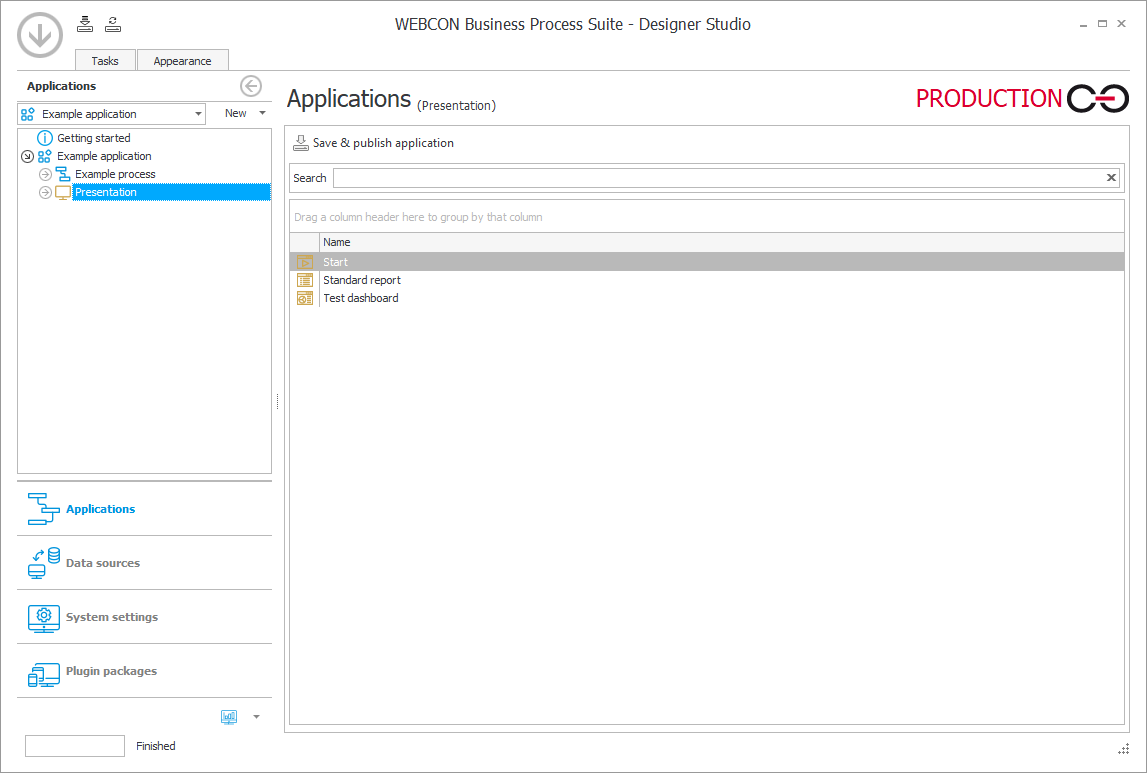Screen dimensions: 1147x773
Task: Expand the Presentation tree node
Action: [x=45, y=192]
